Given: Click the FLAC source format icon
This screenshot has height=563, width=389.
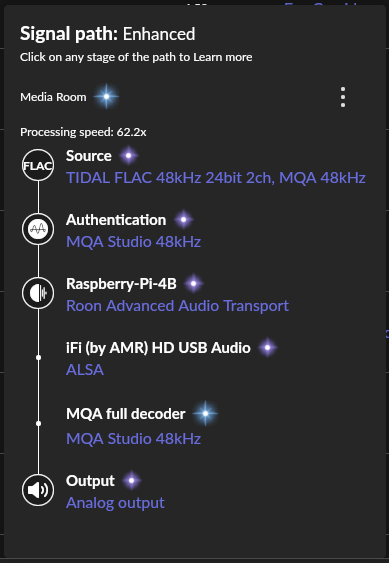Looking at the screenshot, I should [x=38, y=165].
